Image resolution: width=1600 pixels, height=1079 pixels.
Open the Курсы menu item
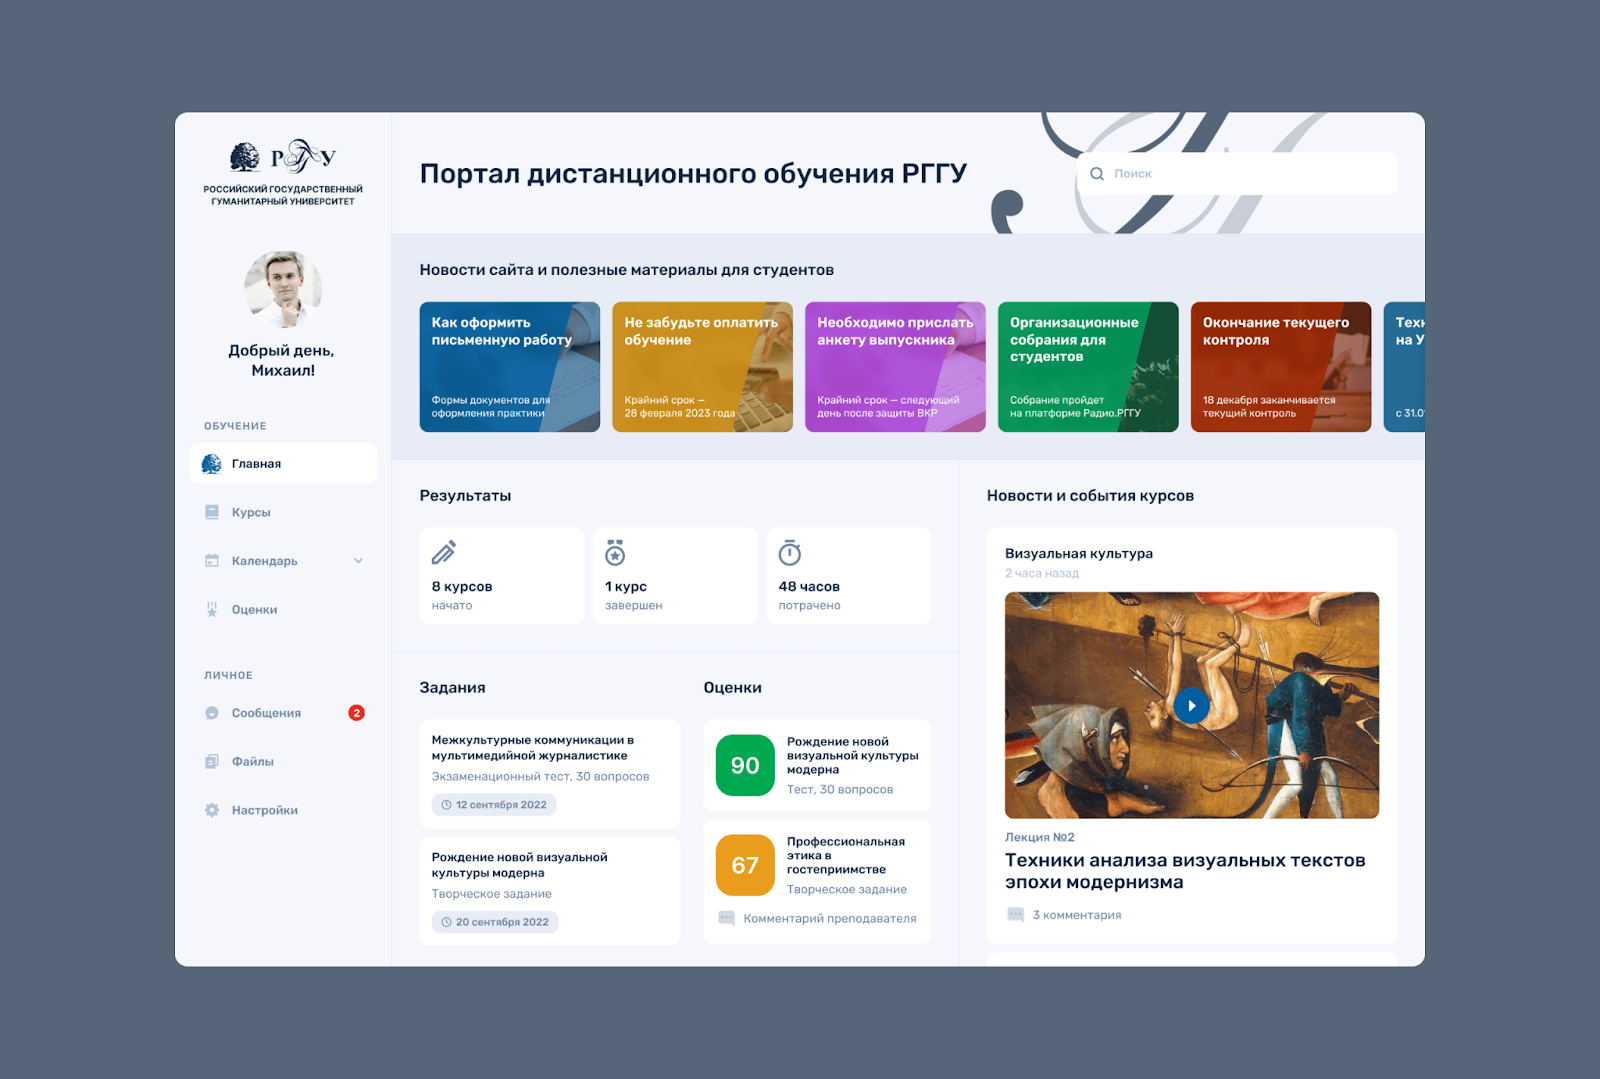tap(283, 512)
